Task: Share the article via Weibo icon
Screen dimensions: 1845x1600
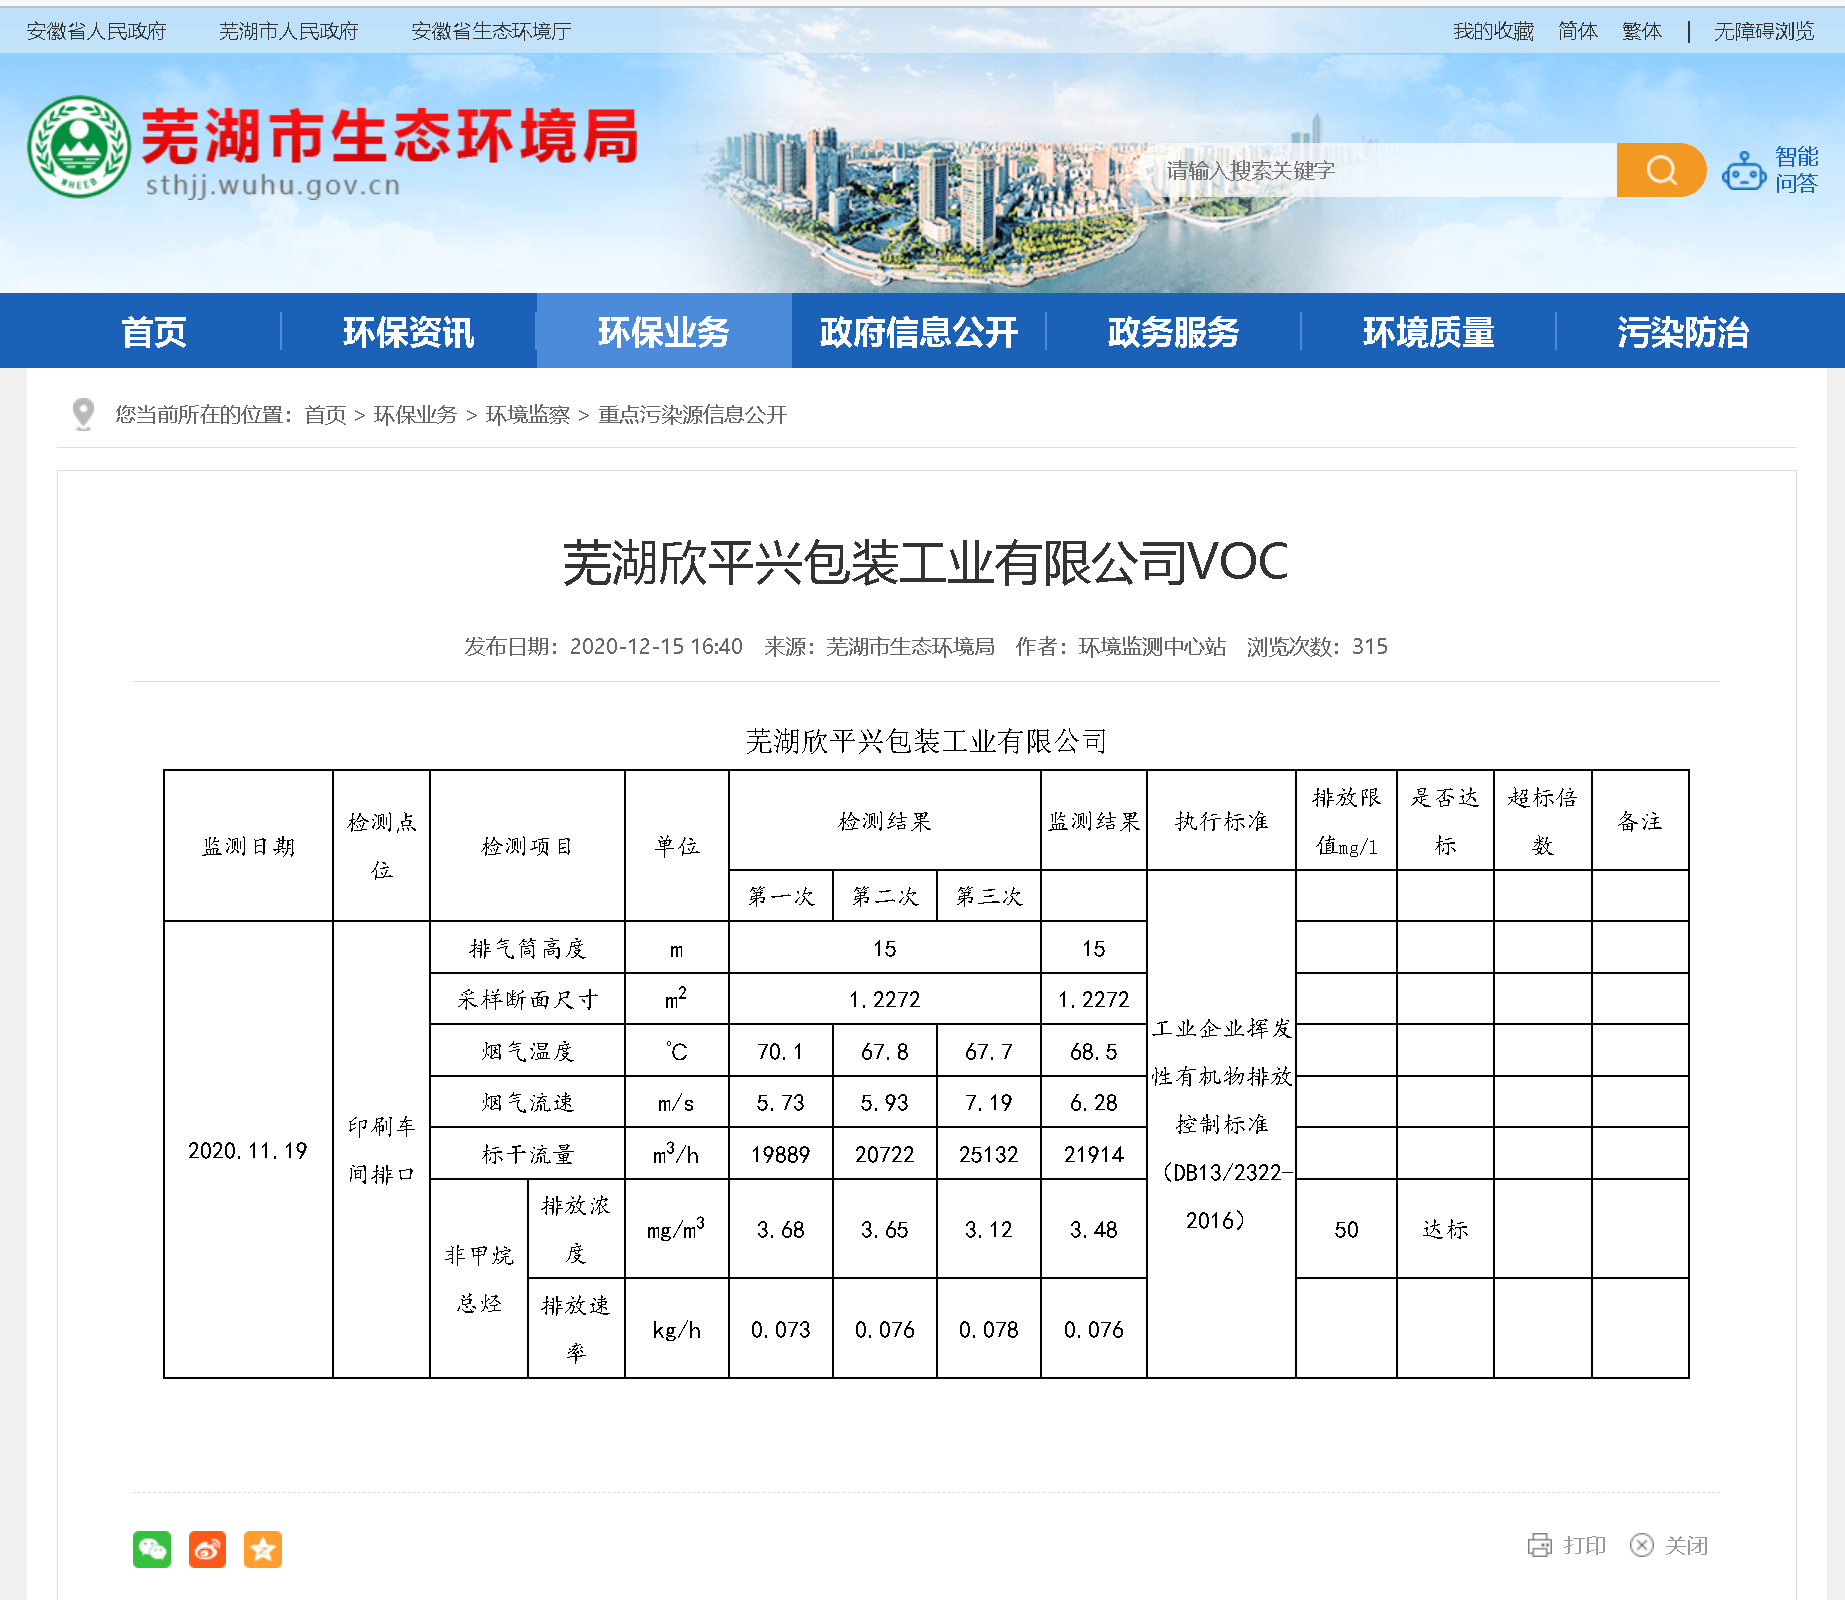Action: 207,1549
